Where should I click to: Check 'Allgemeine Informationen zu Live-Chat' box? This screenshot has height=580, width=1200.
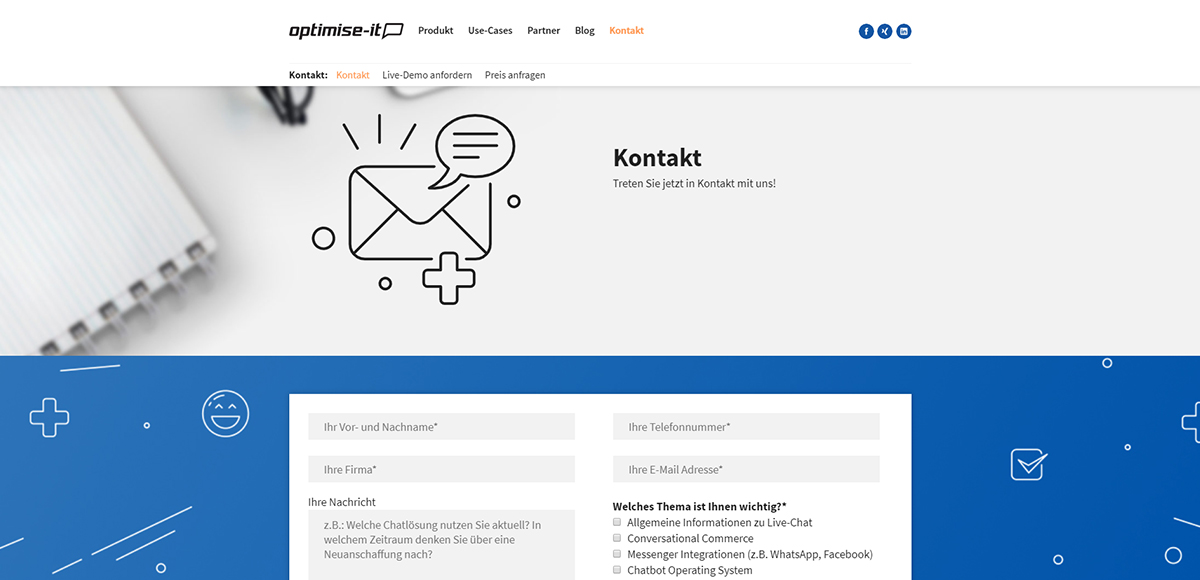tap(618, 522)
